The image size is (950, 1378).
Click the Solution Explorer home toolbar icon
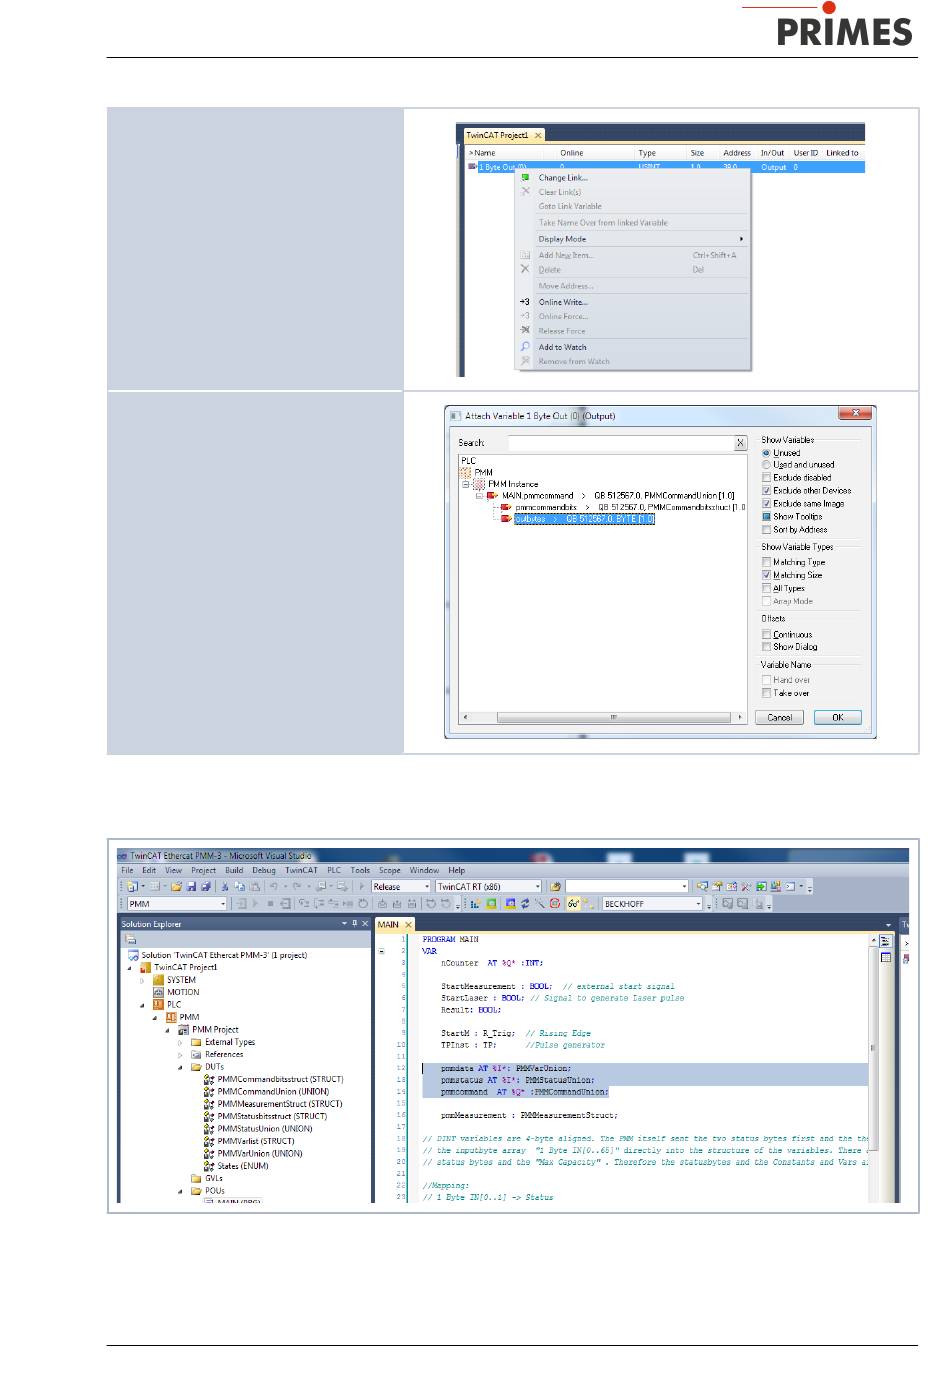coord(131,940)
